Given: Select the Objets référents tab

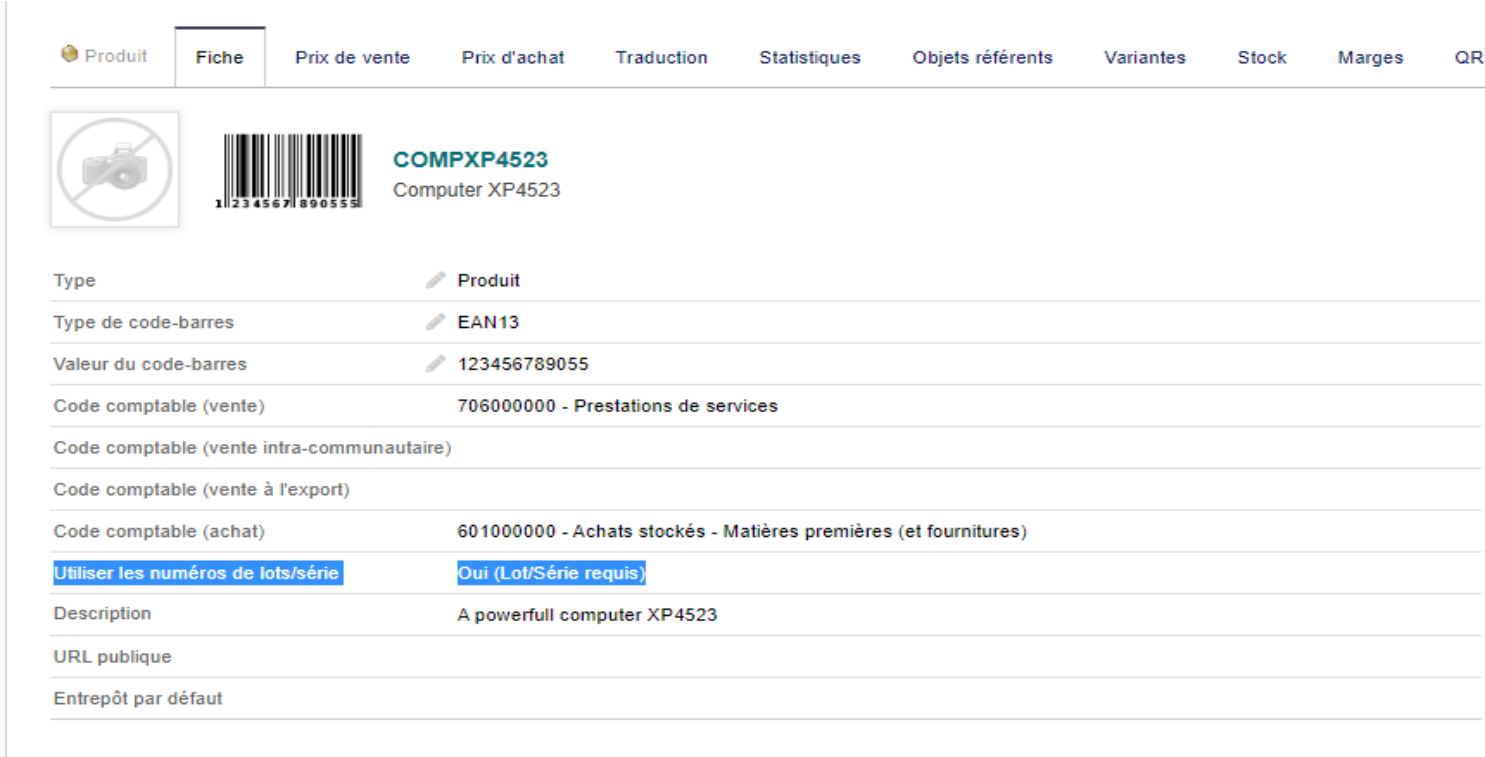Looking at the screenshot, I should point(982,58).
